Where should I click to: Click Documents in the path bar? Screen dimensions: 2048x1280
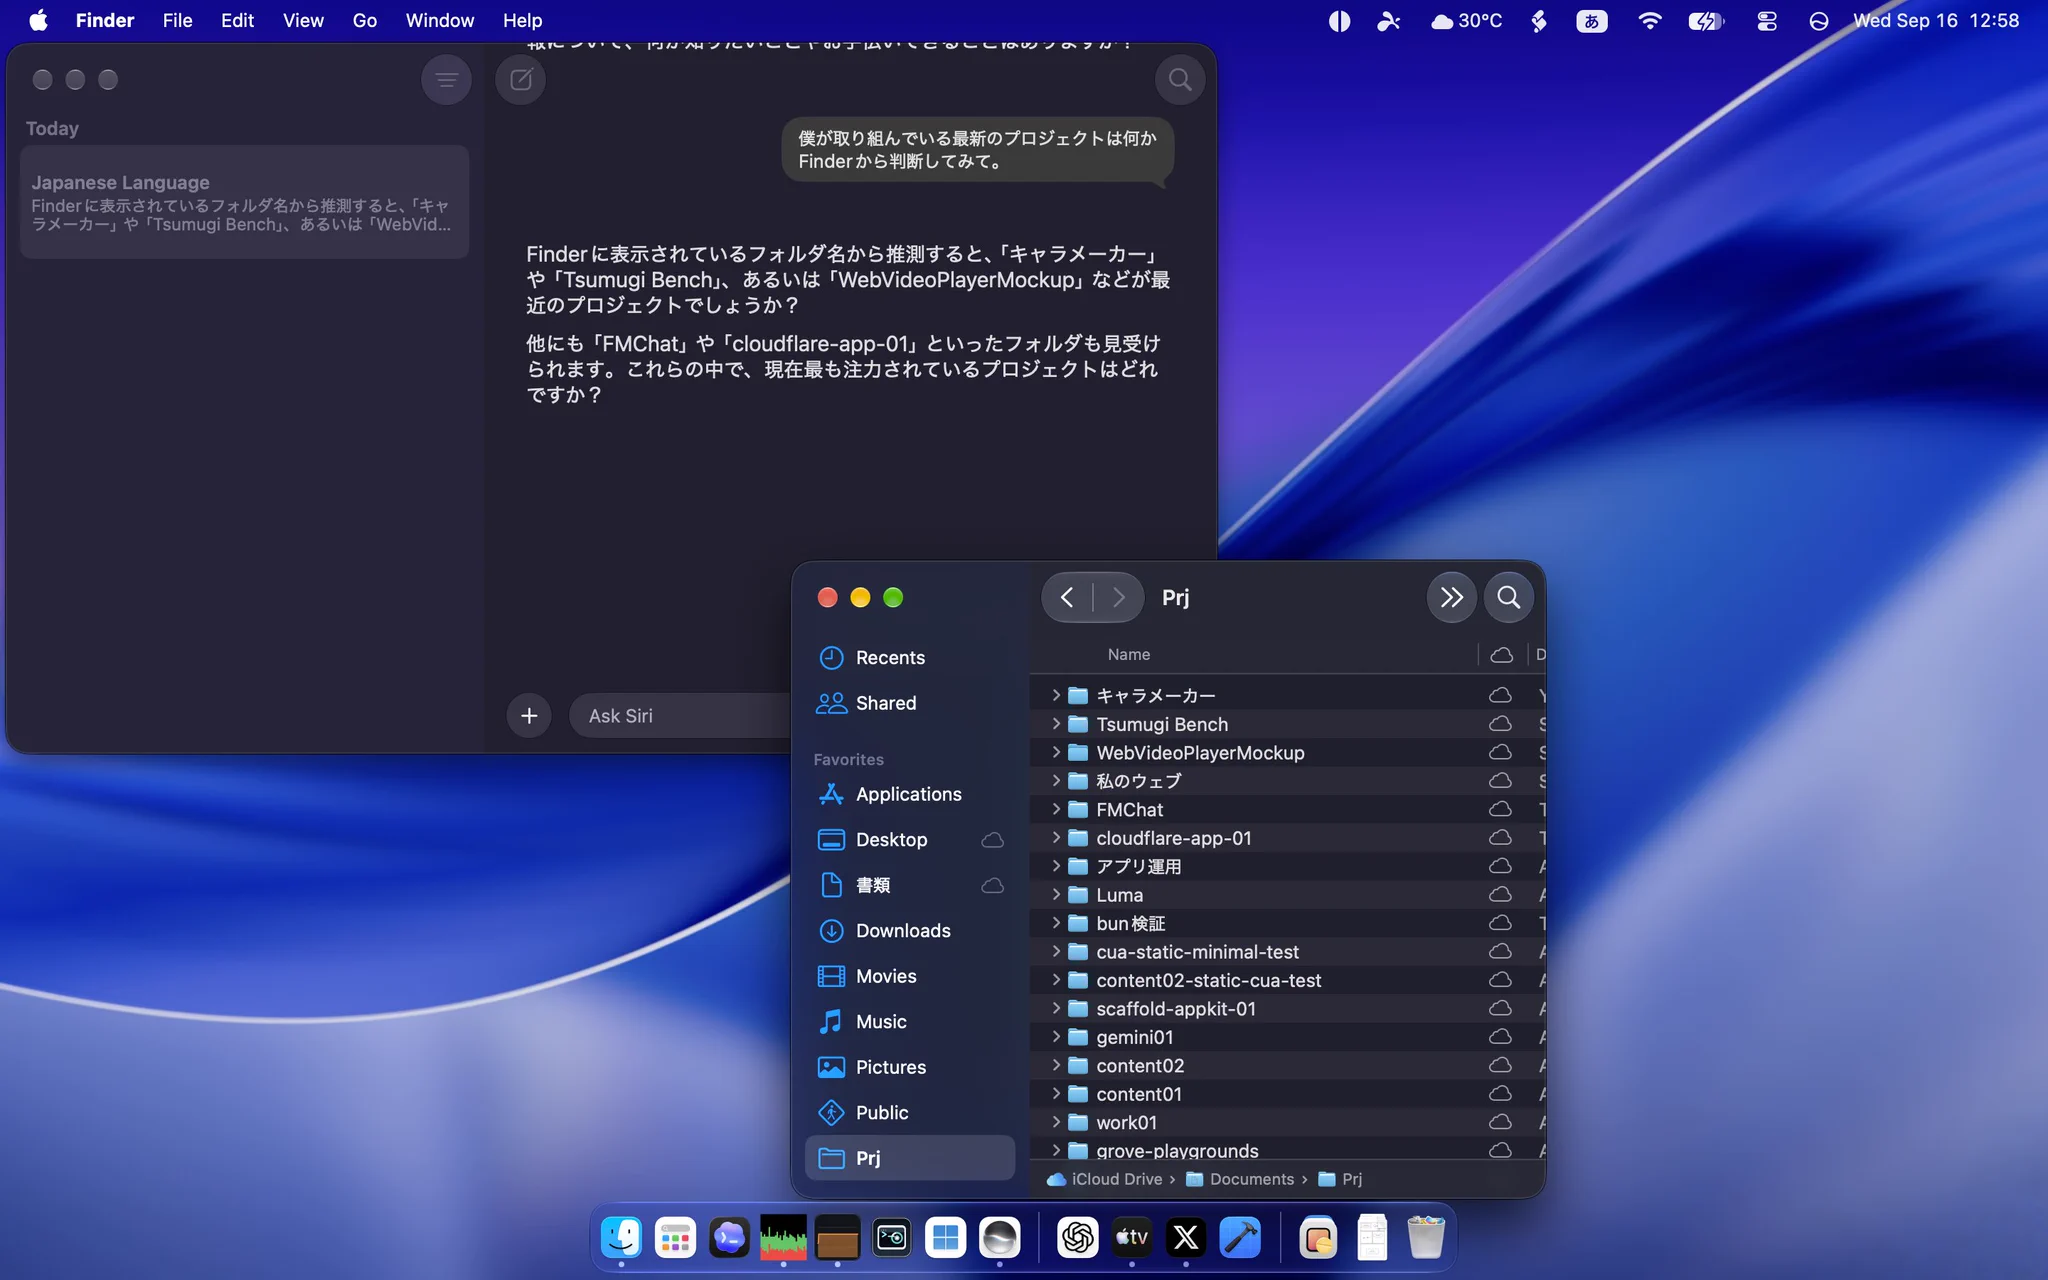pyautogui.click(x=1240, y=1179)
